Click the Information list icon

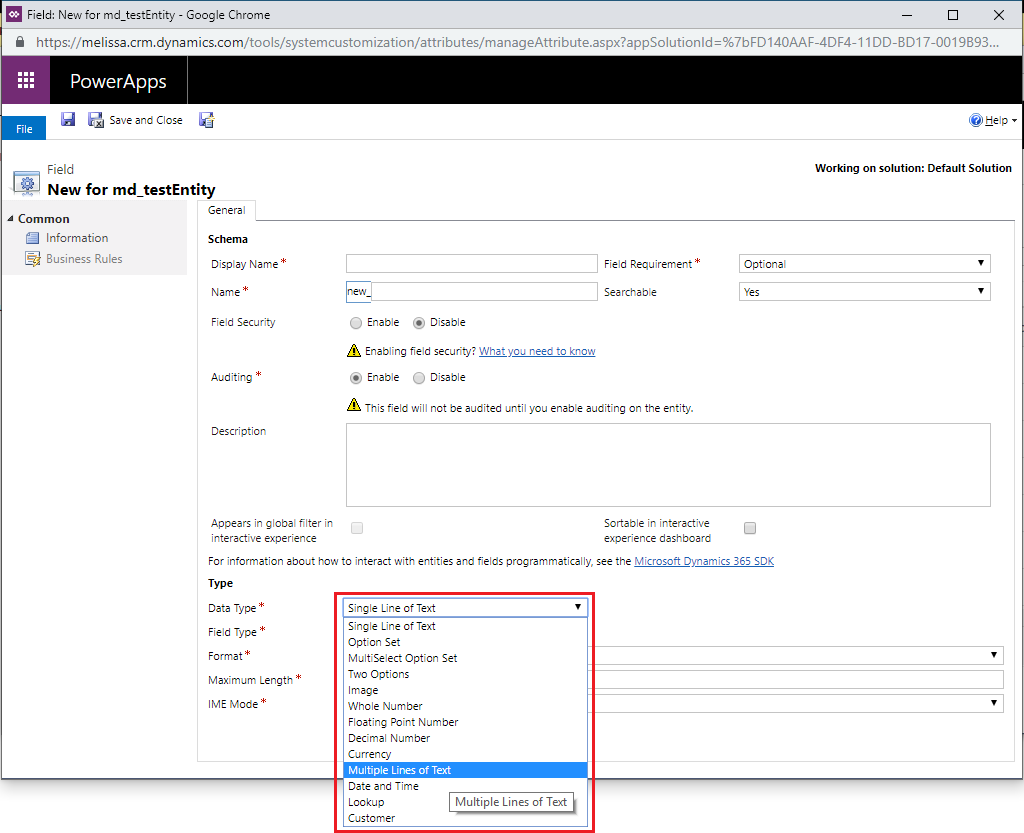click(33, 238)
